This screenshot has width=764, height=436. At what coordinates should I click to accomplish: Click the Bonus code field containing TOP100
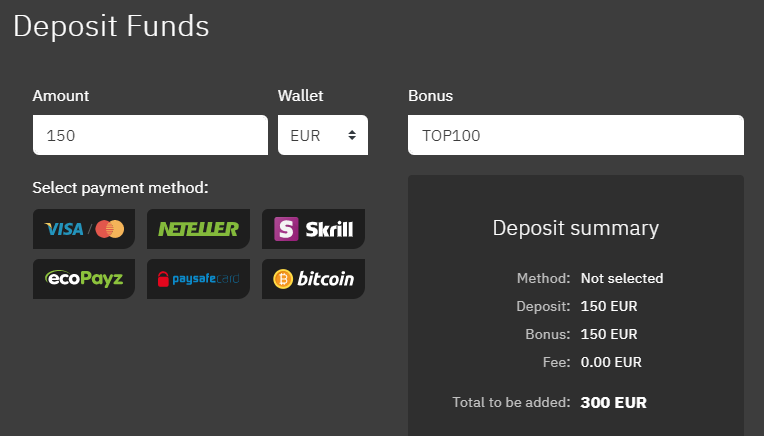coord(575,135)
